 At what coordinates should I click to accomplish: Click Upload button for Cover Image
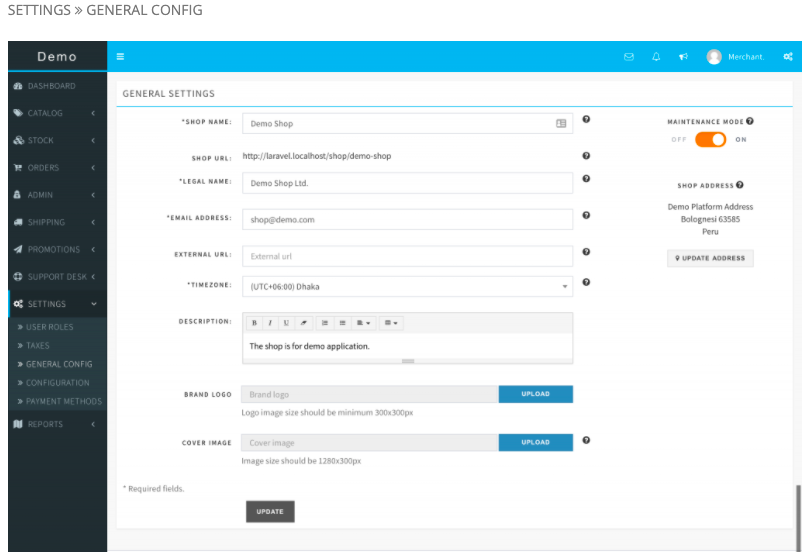coord(536,443)
